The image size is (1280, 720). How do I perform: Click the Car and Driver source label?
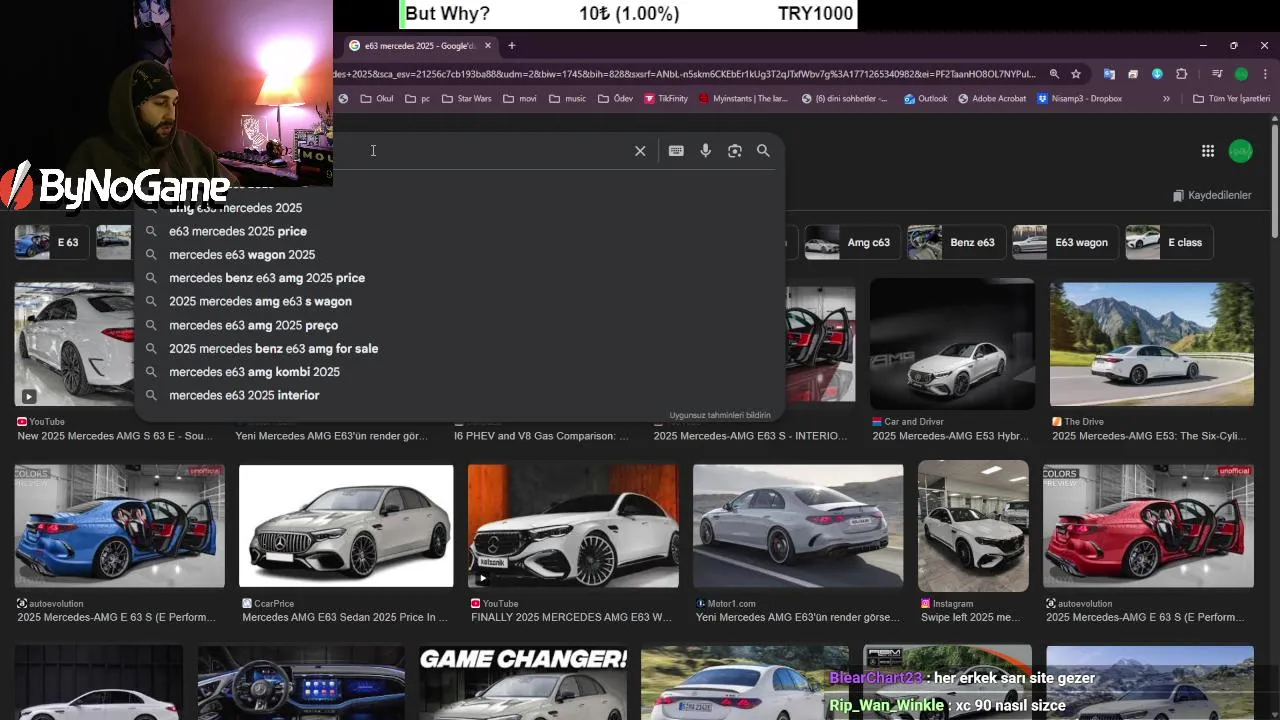coord(914,422)
